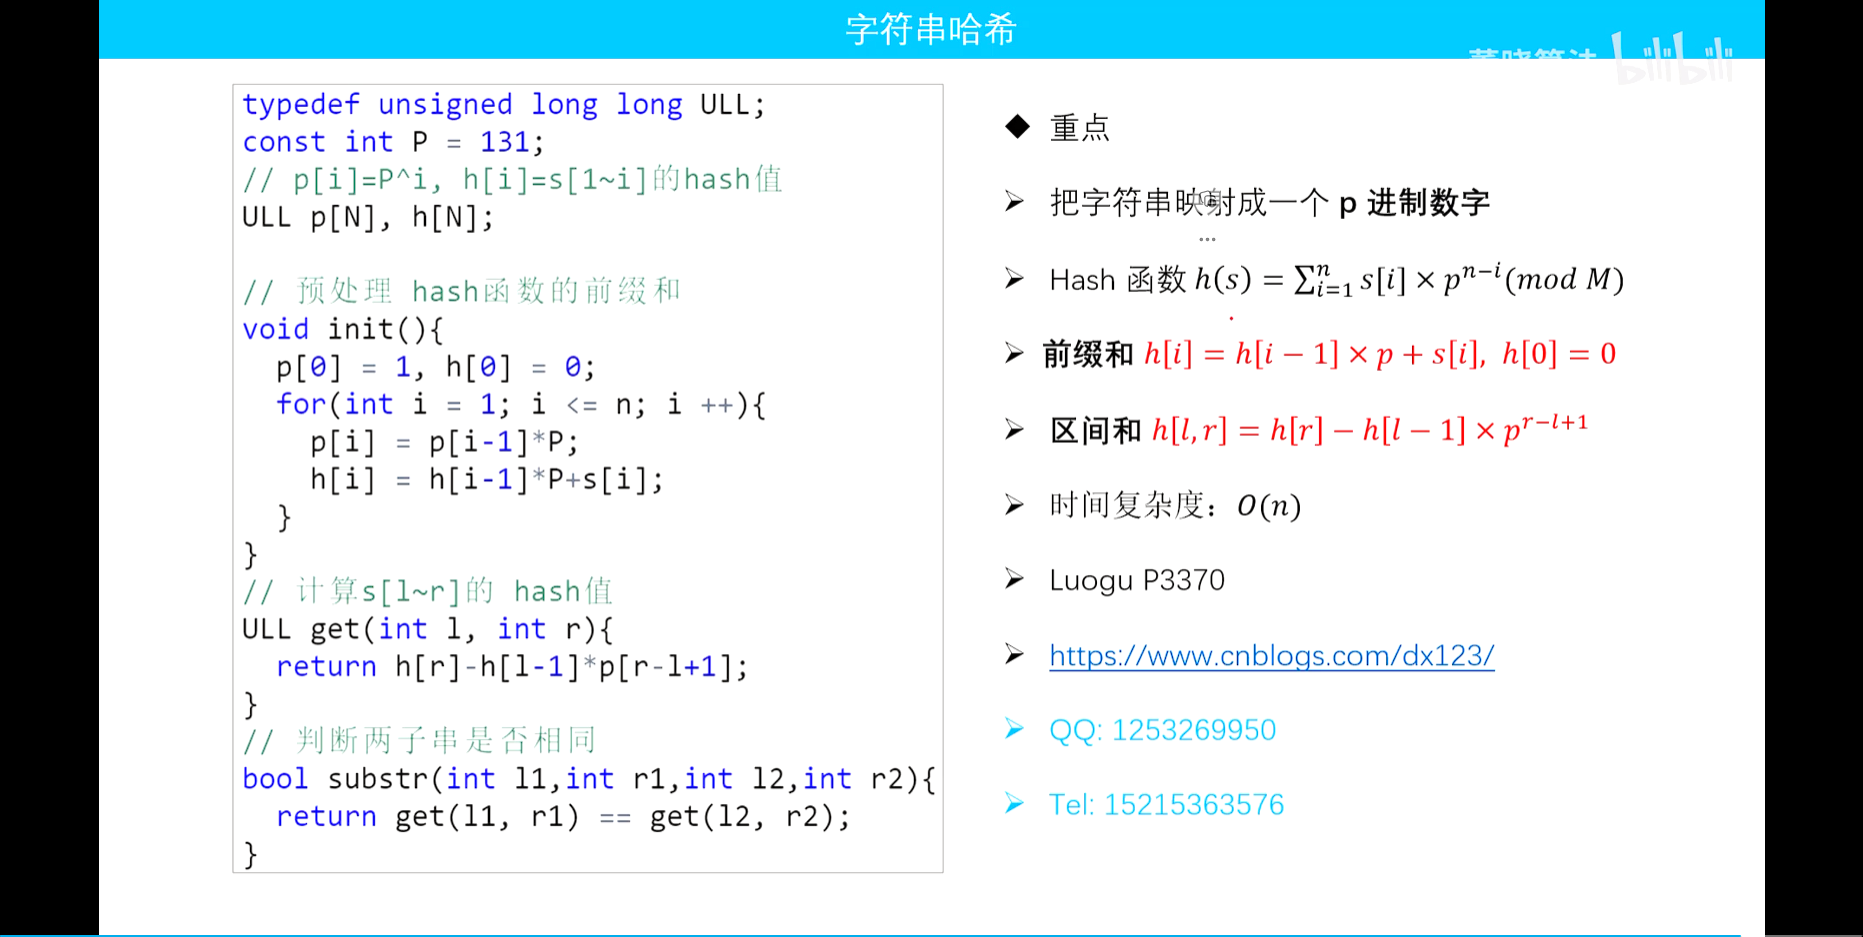Viewport: 1863px width, 937px height.
Task: Click the arrow bullet beside 前缀和
Action: tap(1015, 353)
